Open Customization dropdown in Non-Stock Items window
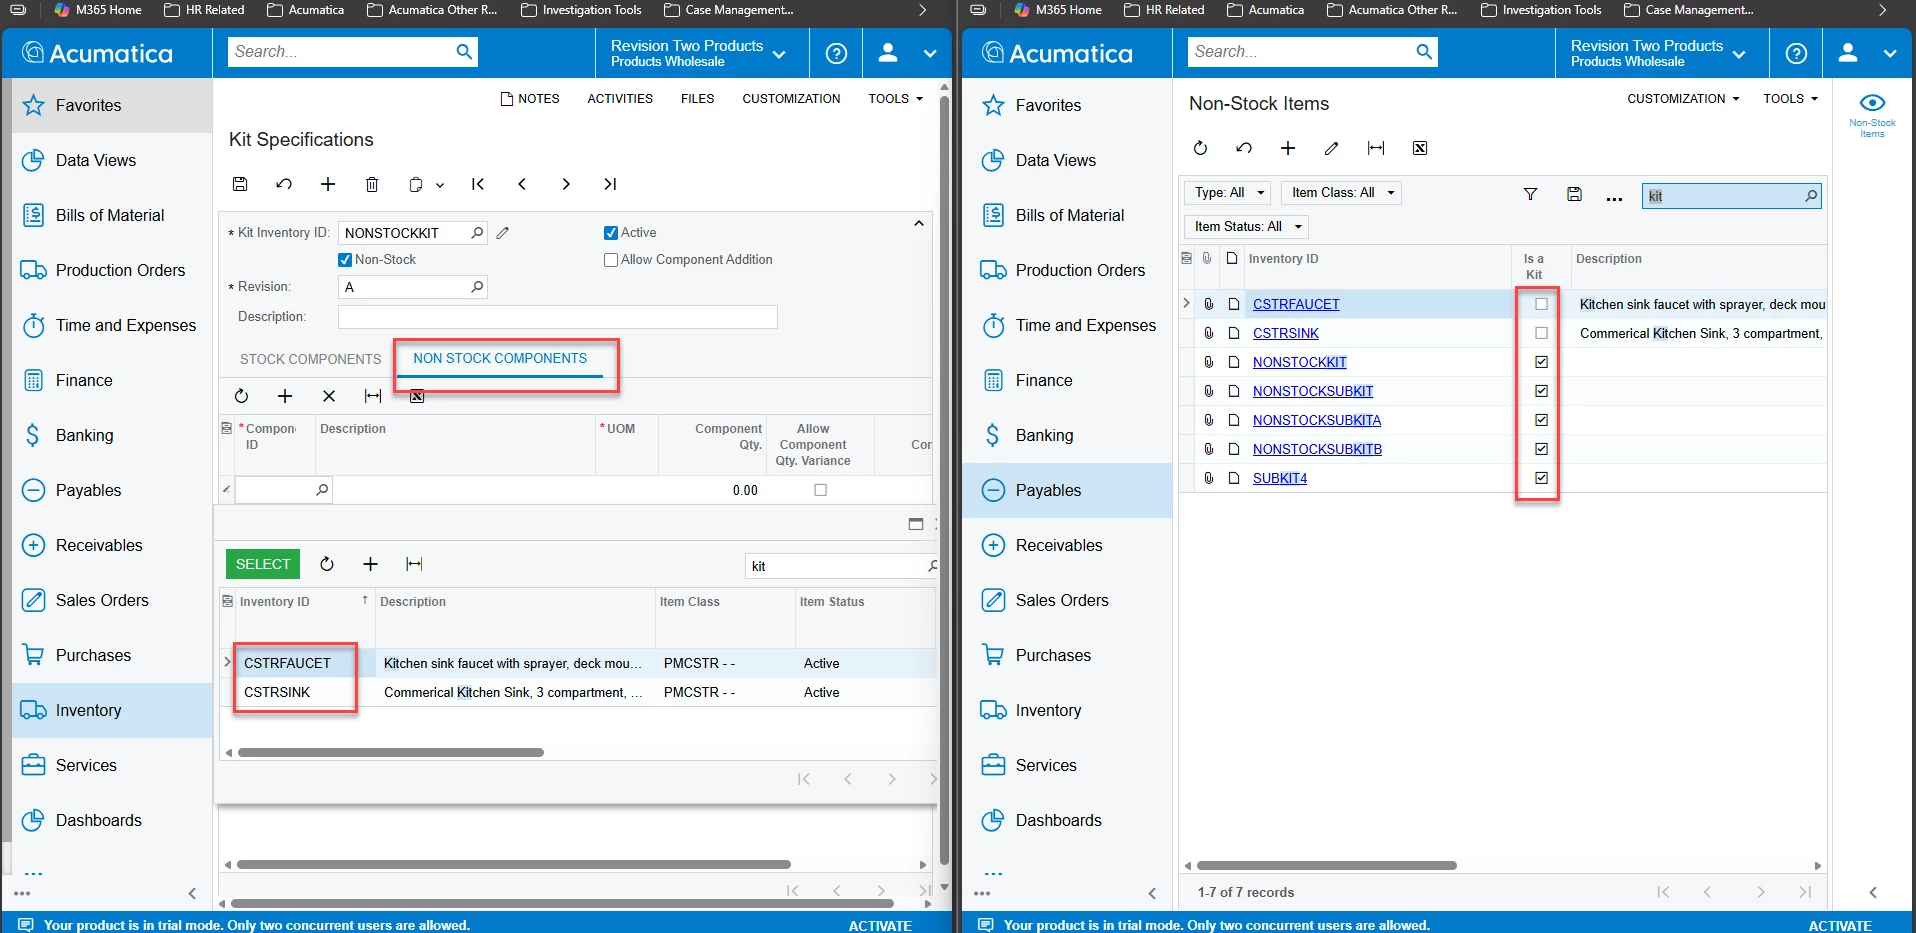1916x933 pixels. coord(1683,99)
